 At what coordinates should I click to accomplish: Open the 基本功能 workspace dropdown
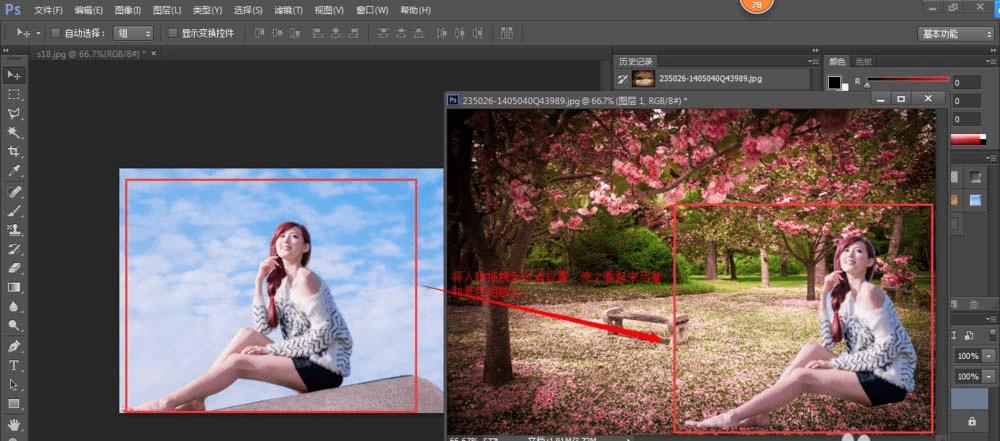tap(955, 33)
